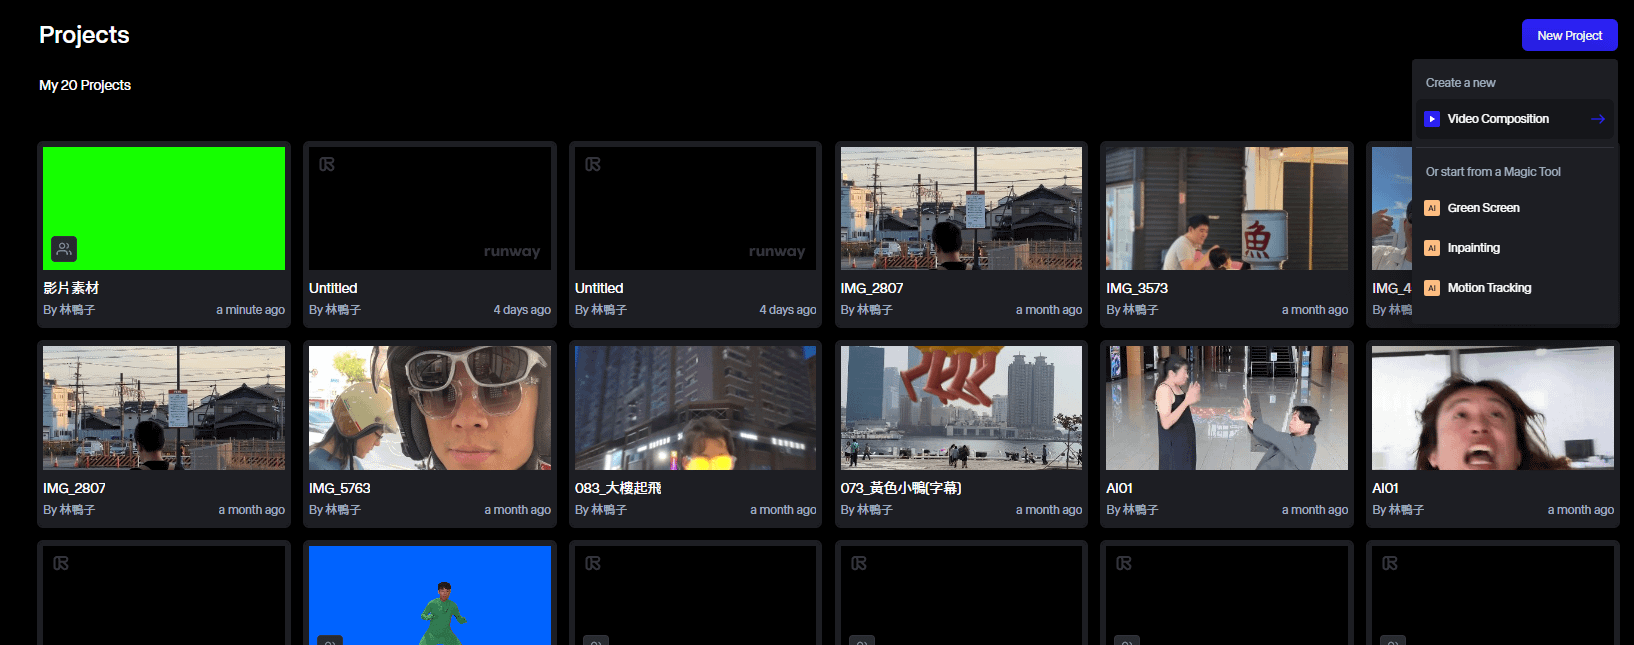The image size is (1634, 645).
Task: Open AI01 project with screaming face thumbnail
Action: 1492,408
